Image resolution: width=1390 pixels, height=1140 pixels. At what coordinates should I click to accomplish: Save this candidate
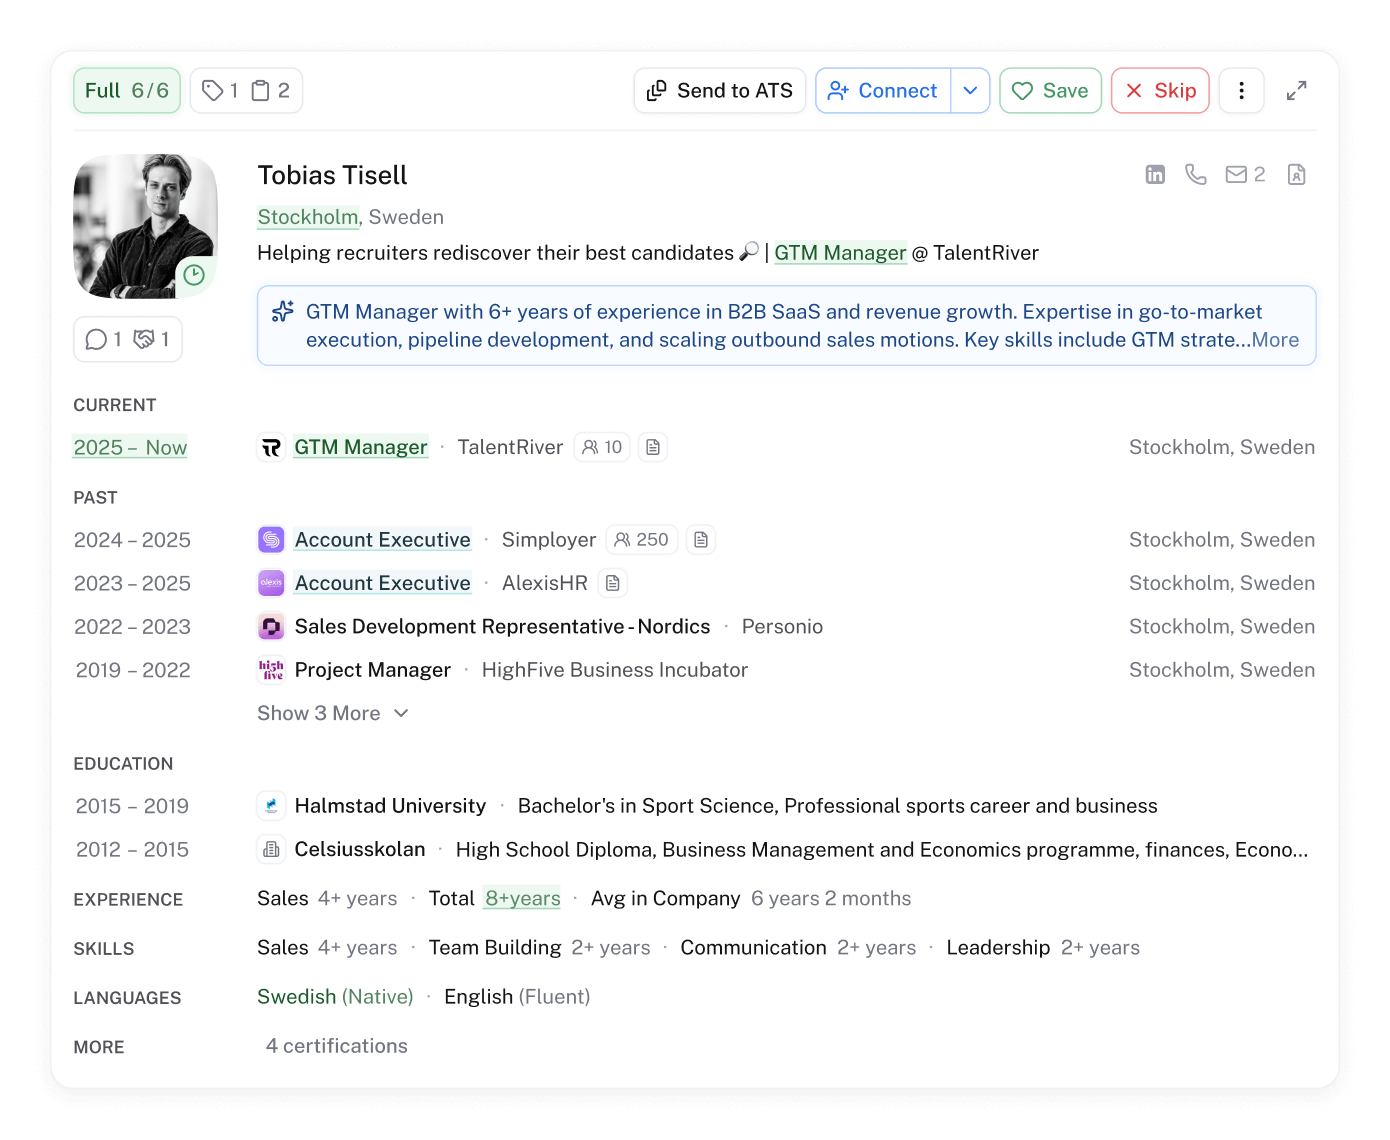1050,90
